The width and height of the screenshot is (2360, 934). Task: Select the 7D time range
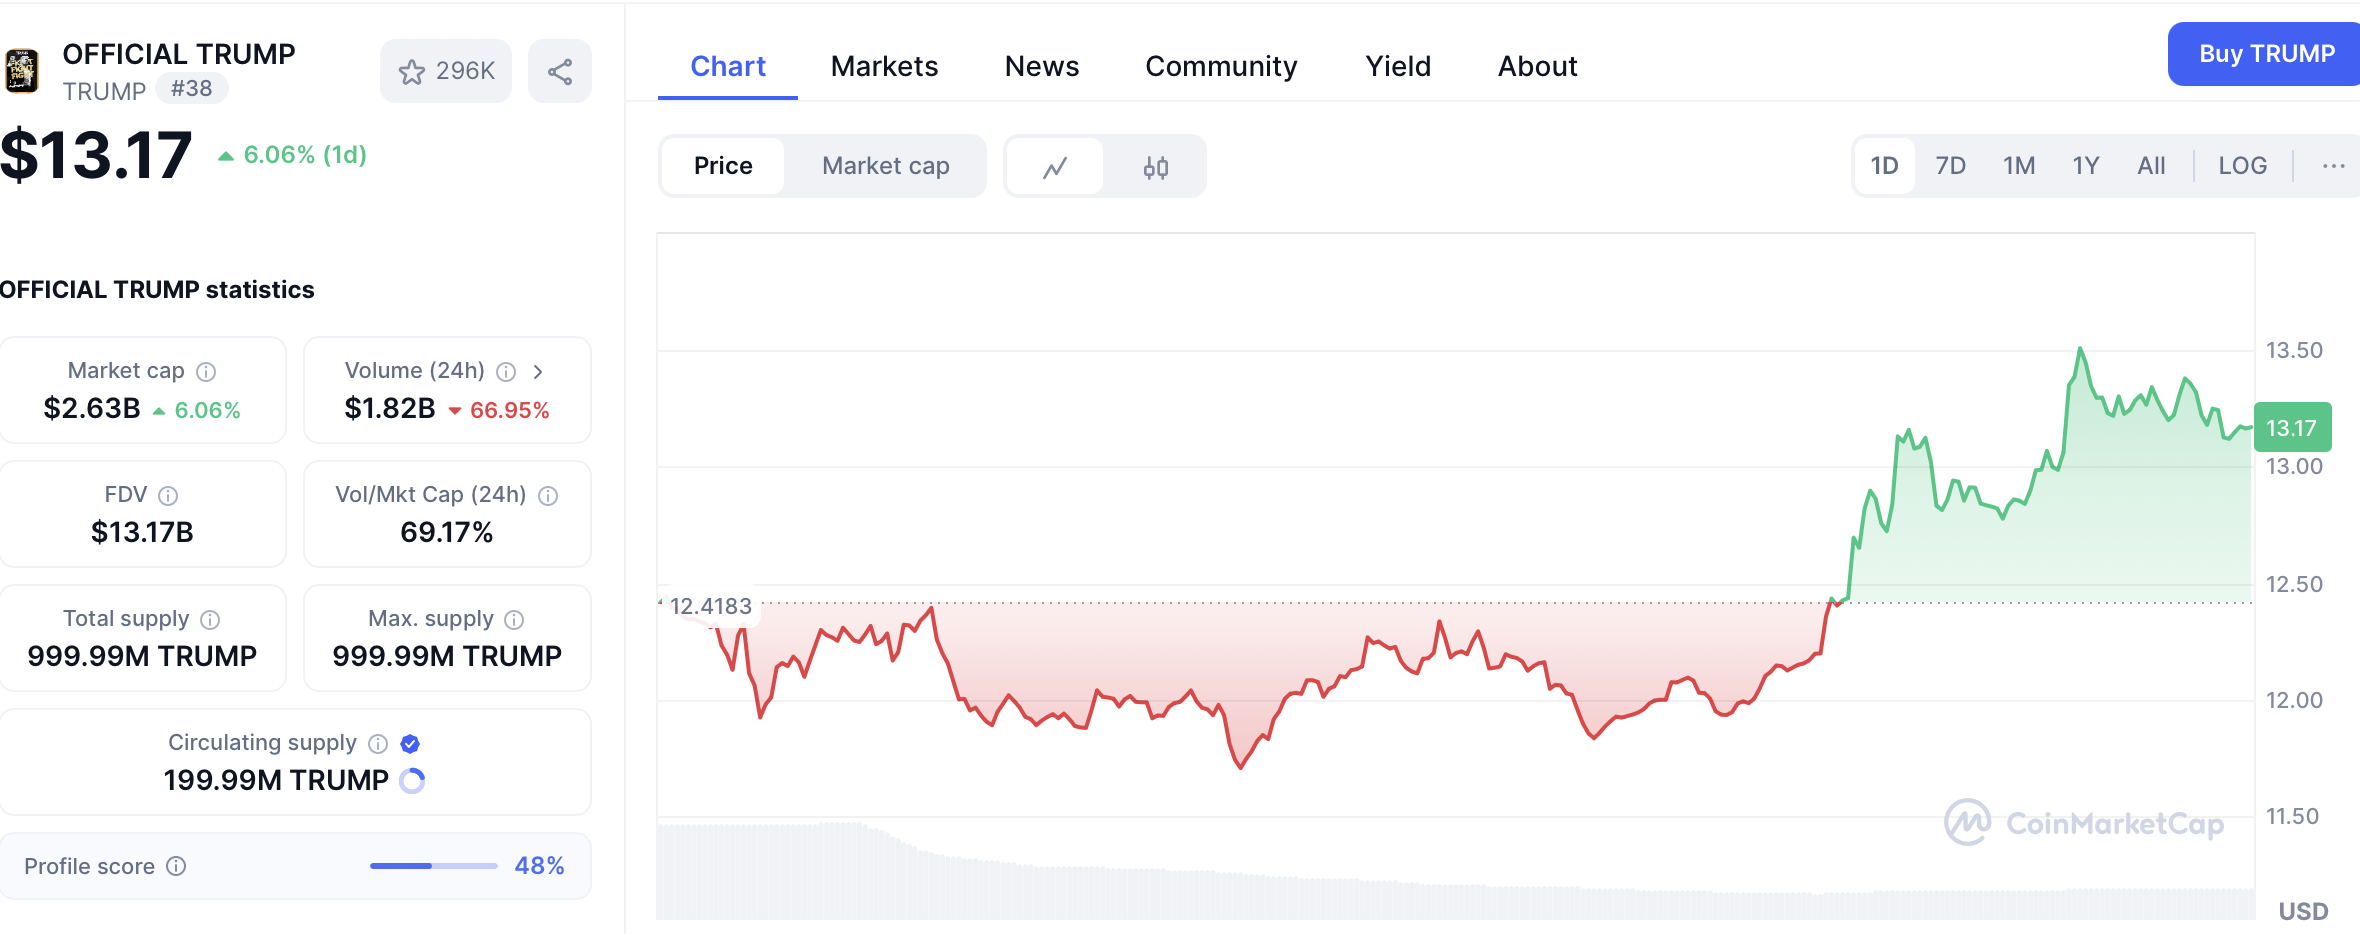[x=1950, y=166]
